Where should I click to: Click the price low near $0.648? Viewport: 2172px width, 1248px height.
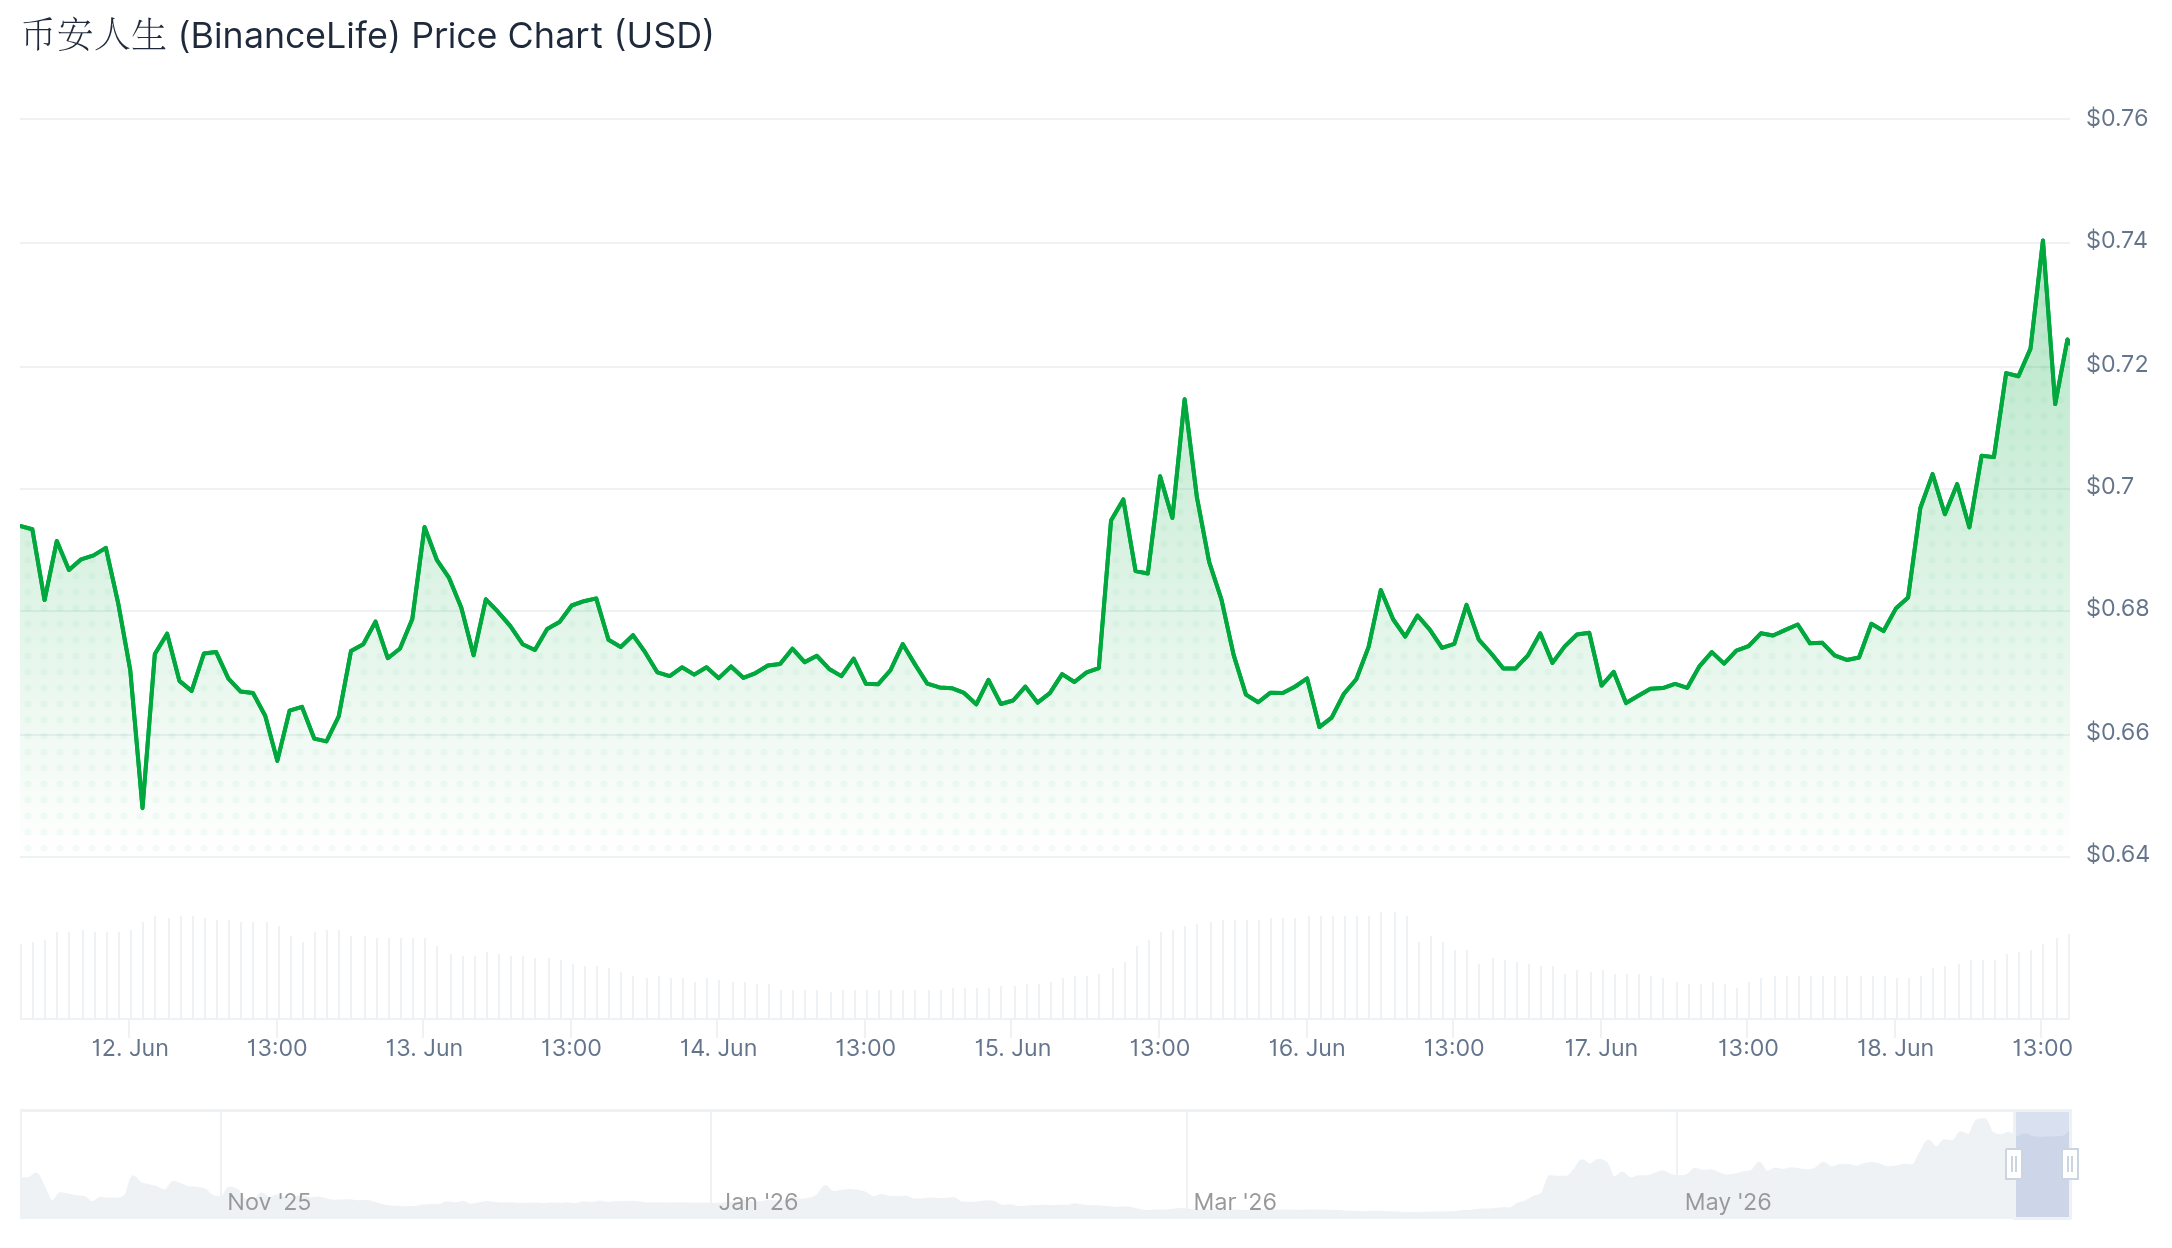tap(143, 807)
